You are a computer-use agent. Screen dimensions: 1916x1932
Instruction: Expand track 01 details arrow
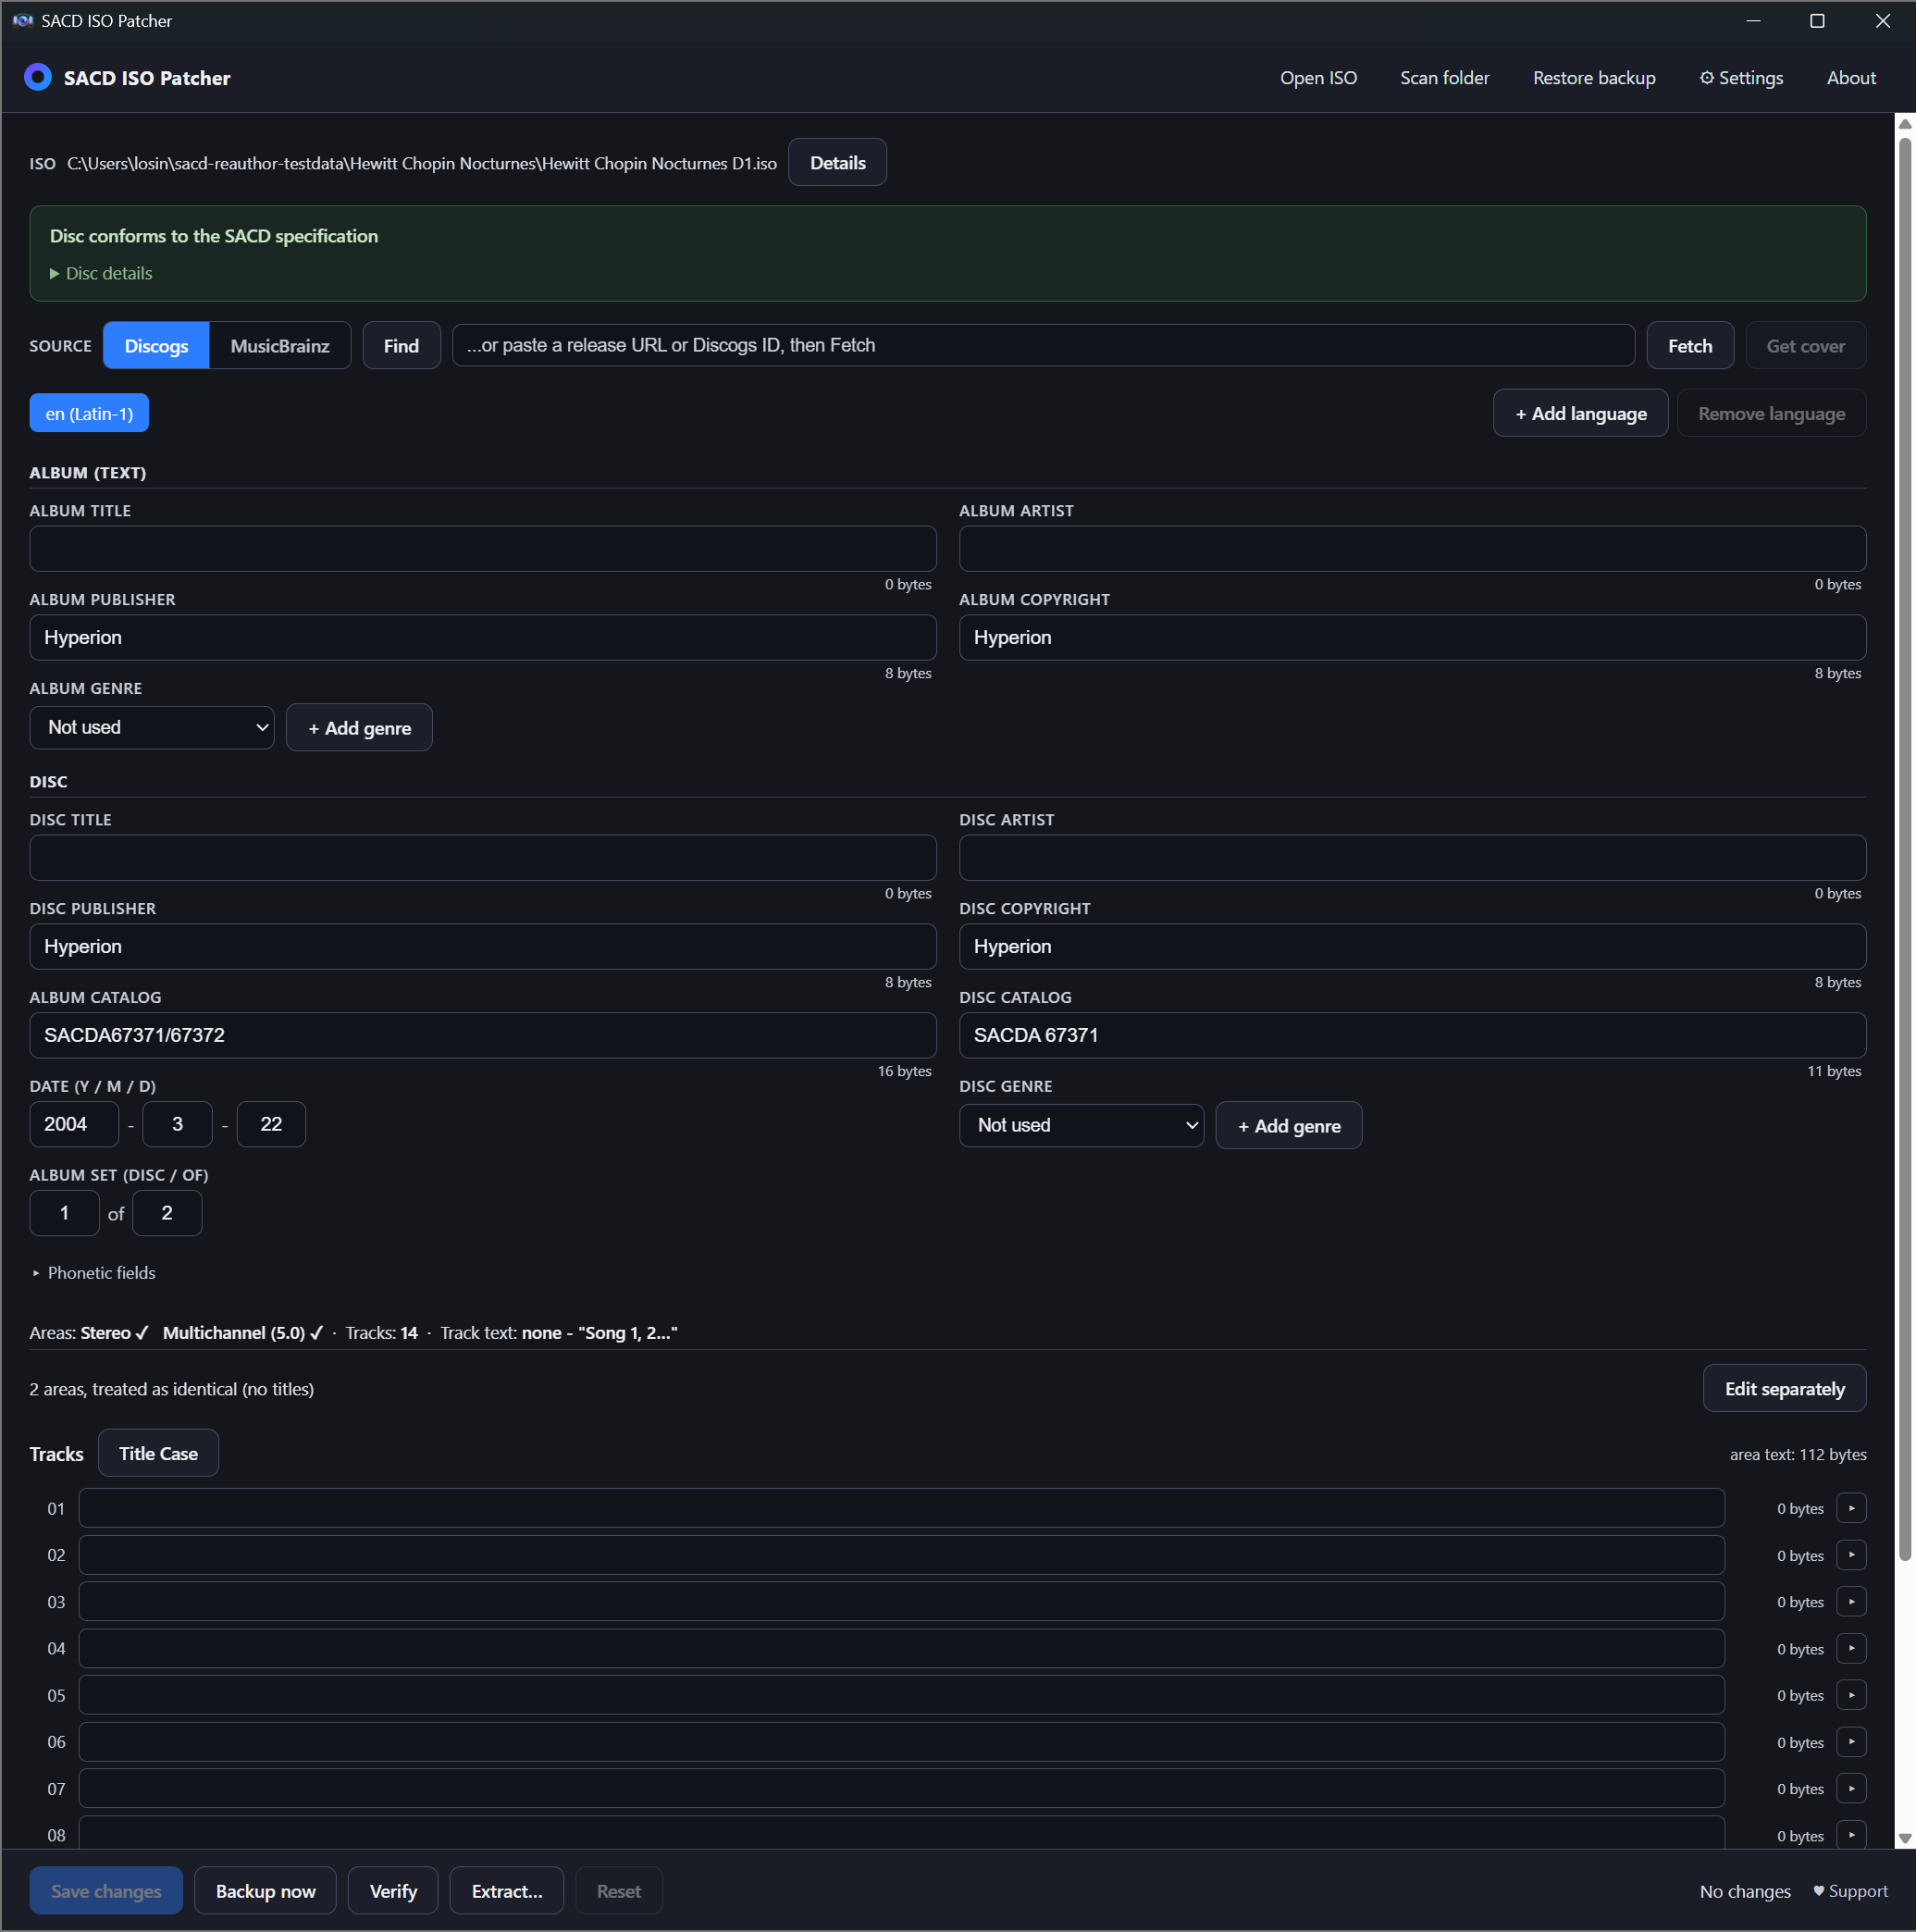(x=1851, y=1508)
